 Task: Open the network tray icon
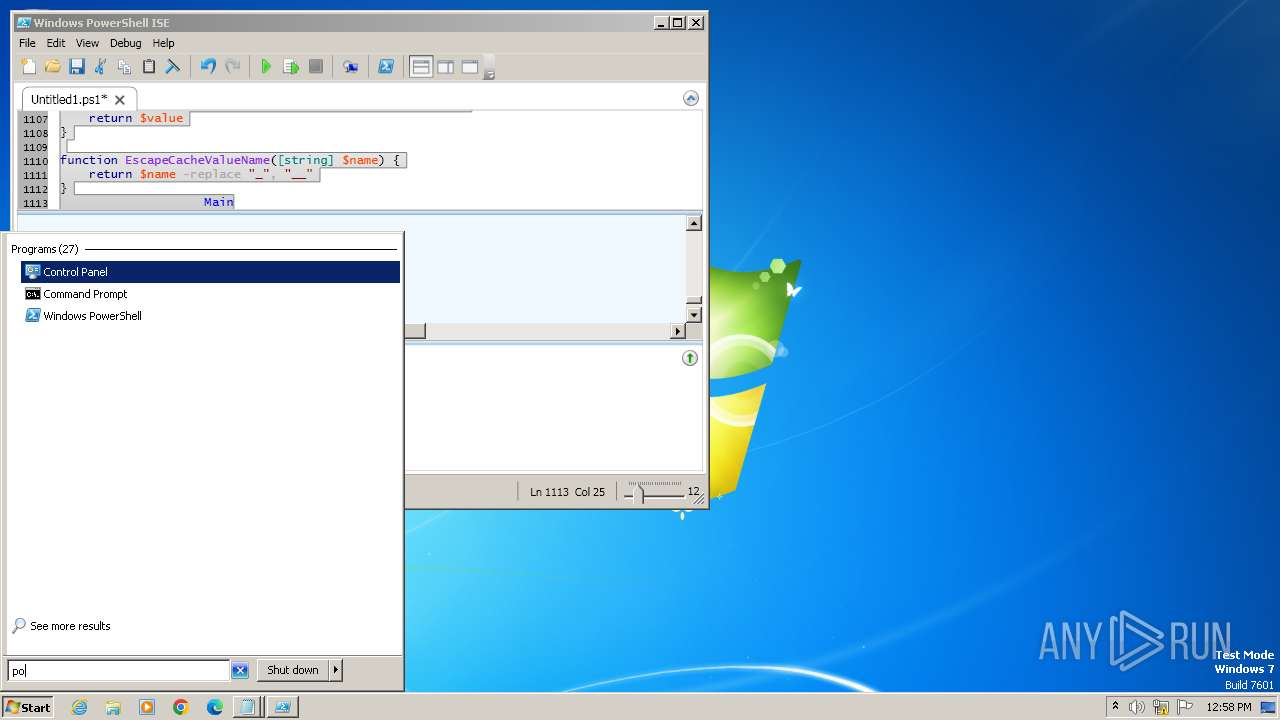pyautogui.click(x=1162, y=707)
